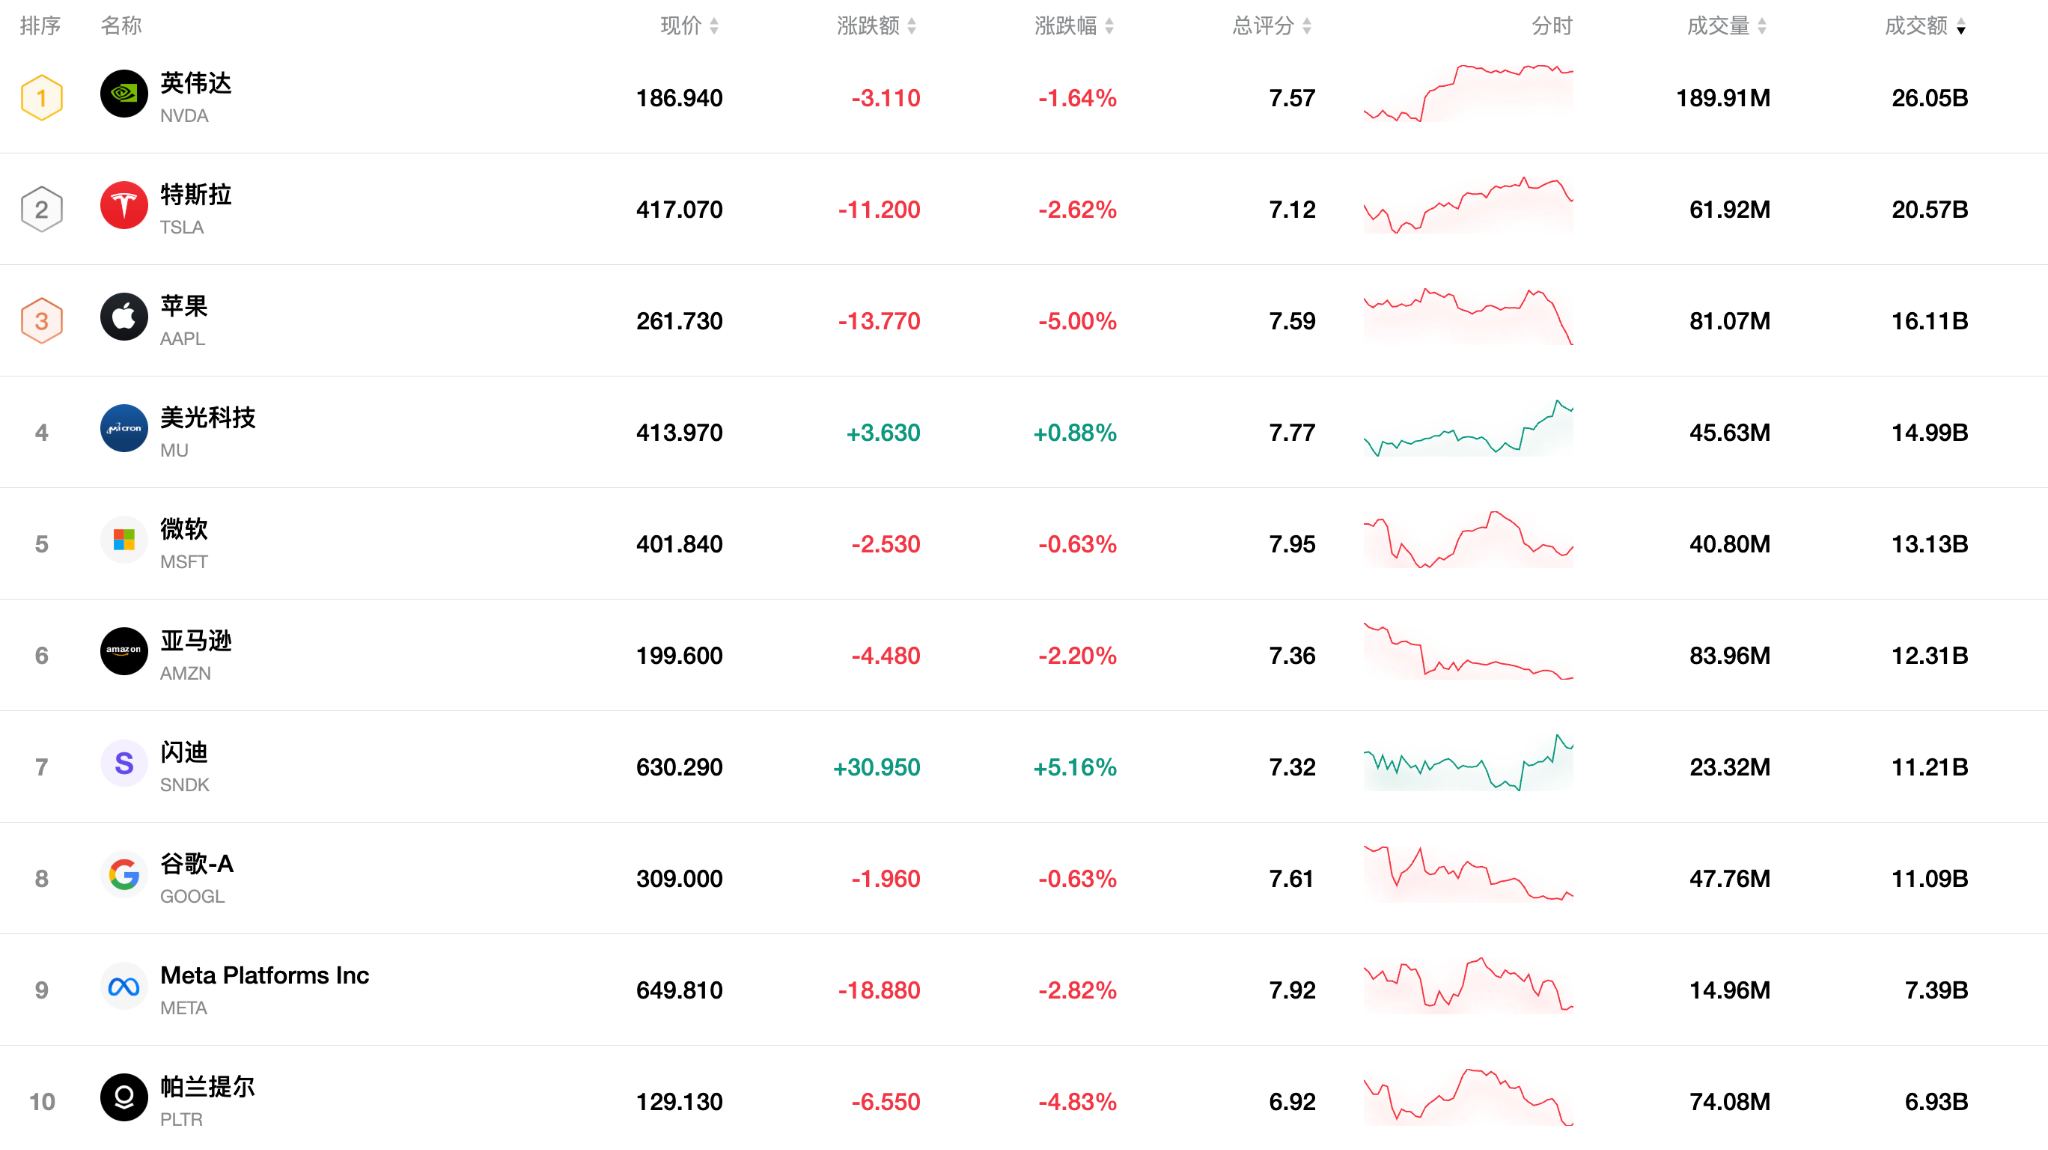
Task: Click the 名称 column header
Action: point(122,26)
